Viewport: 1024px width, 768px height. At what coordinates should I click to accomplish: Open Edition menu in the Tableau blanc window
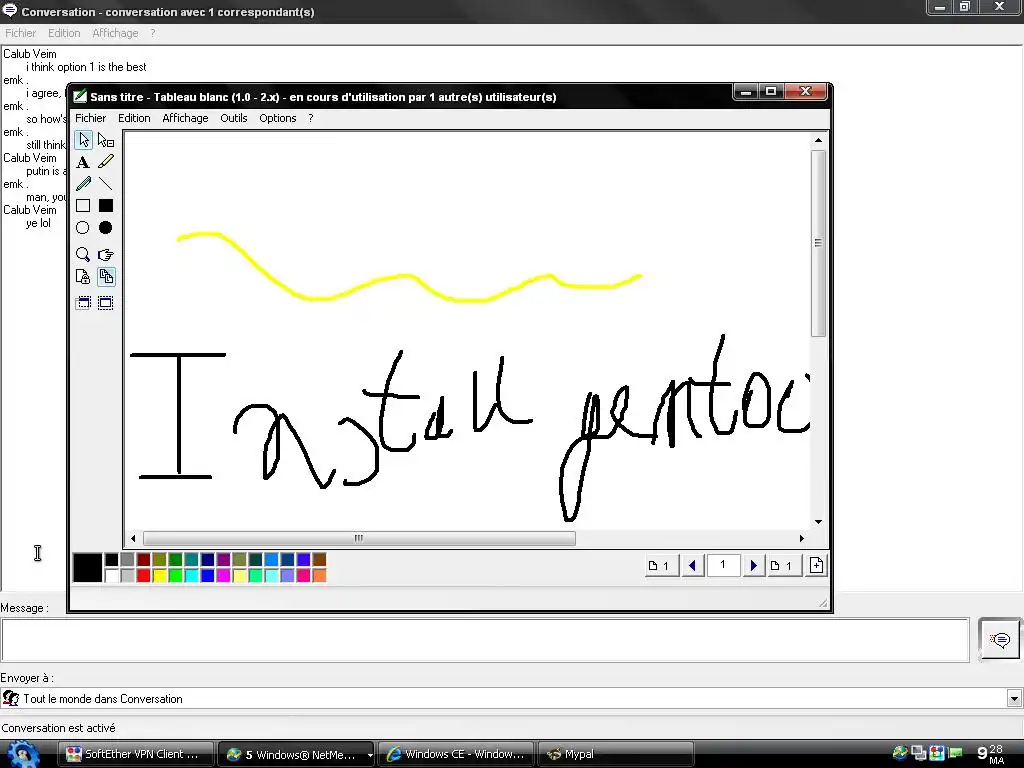pyautogui.click(x=134, y=118)
